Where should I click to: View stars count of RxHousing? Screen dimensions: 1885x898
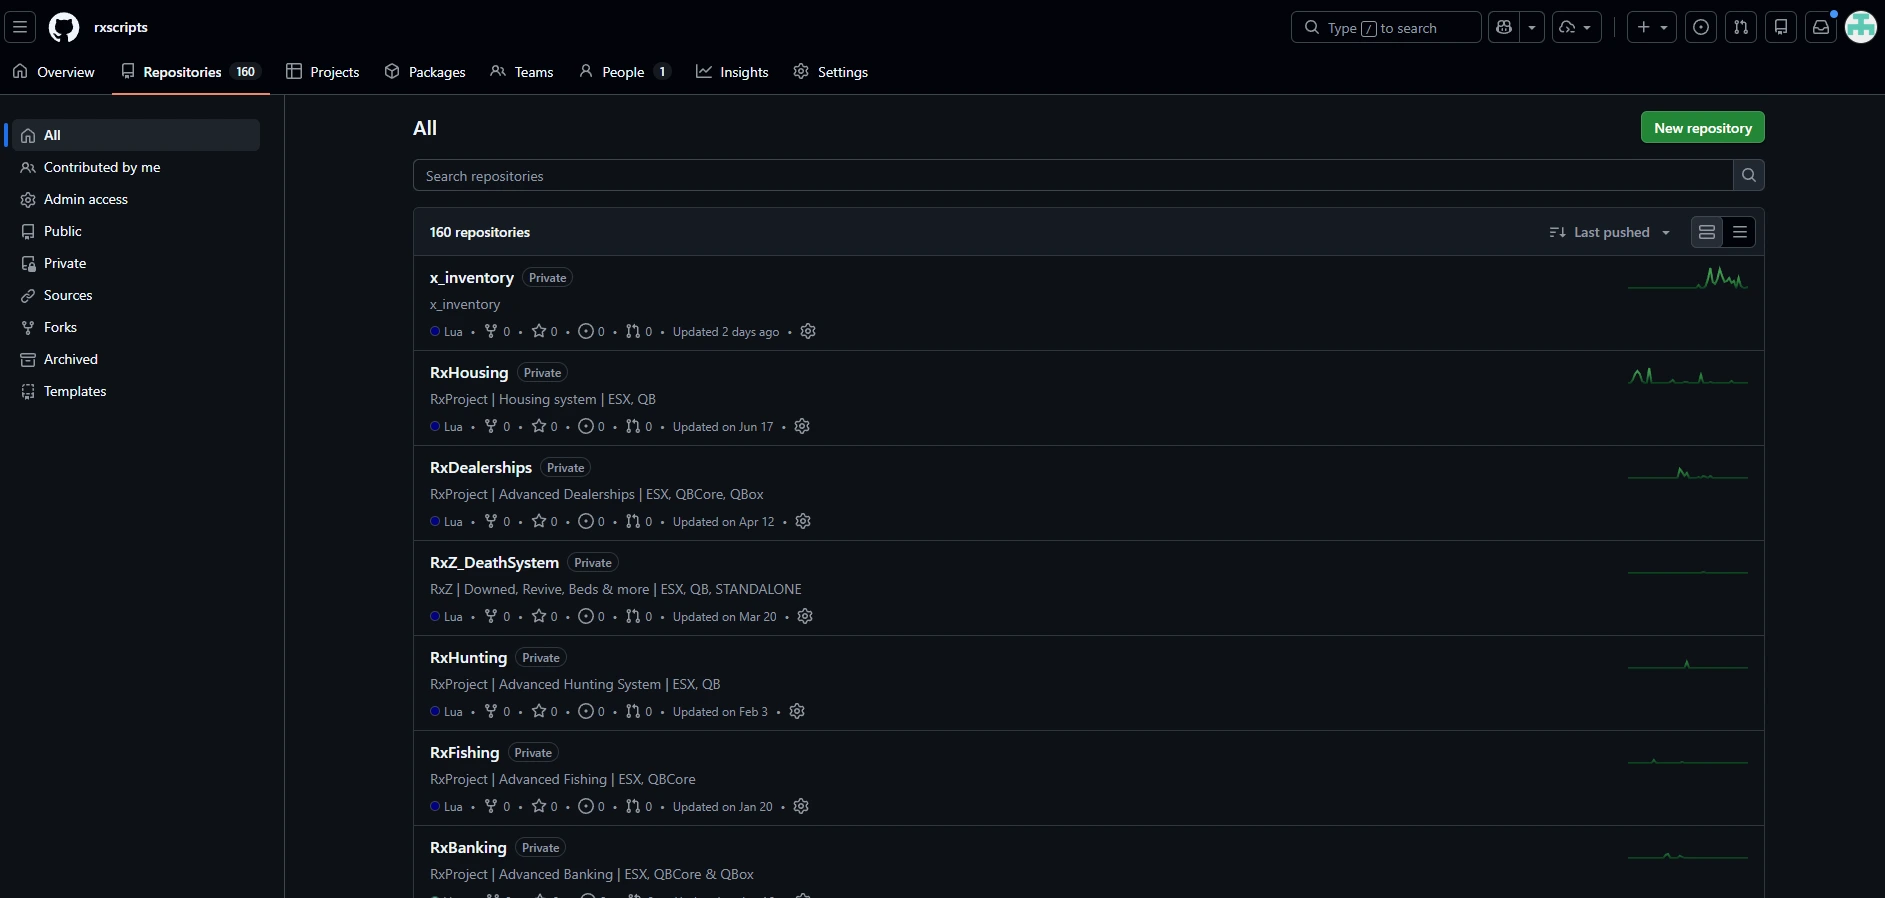545,426
